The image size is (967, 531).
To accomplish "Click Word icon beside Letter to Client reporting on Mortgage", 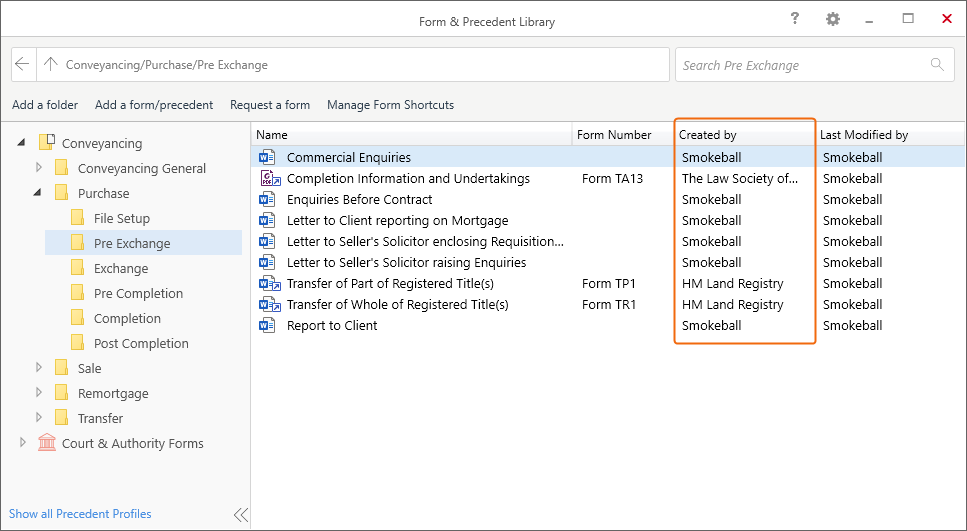I will pyautogui.click(x=267, y=220).
